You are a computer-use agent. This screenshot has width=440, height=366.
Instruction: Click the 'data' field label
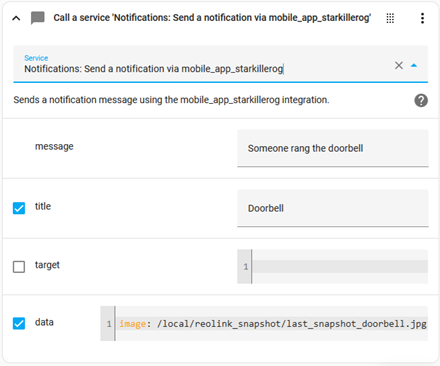(44, 322)
